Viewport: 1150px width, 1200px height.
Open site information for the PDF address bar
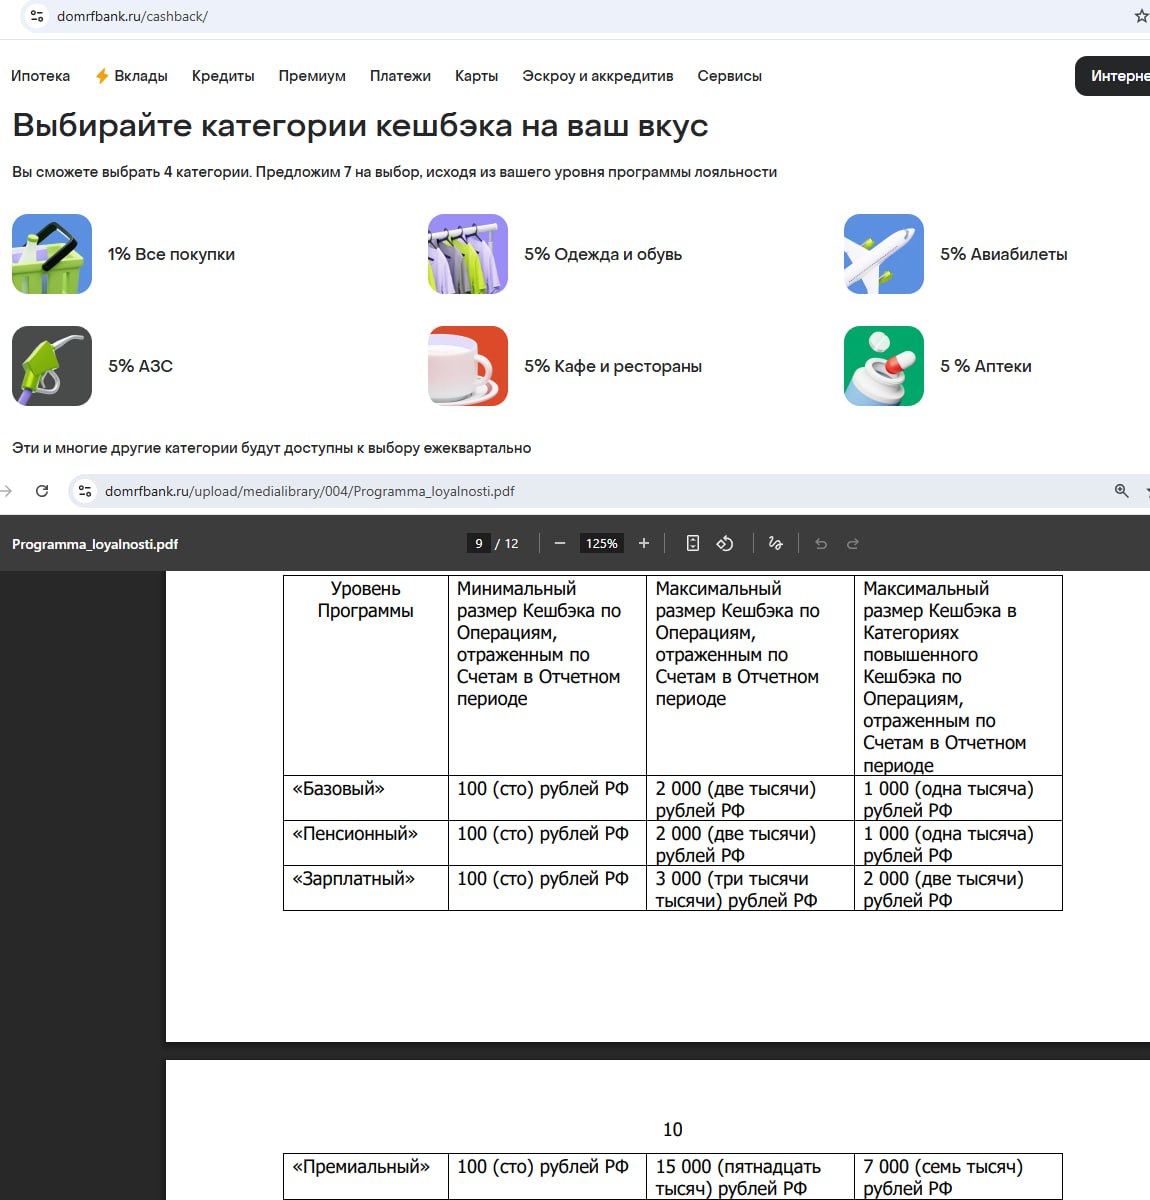click(x=85, y=491)
